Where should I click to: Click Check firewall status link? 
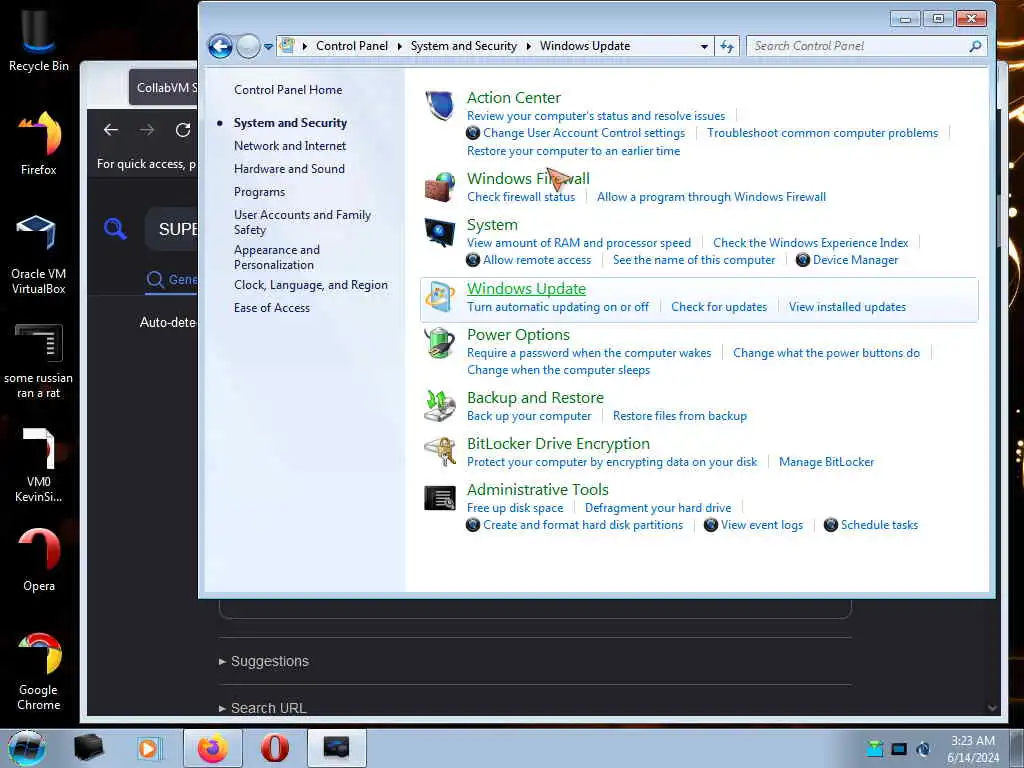521,197
